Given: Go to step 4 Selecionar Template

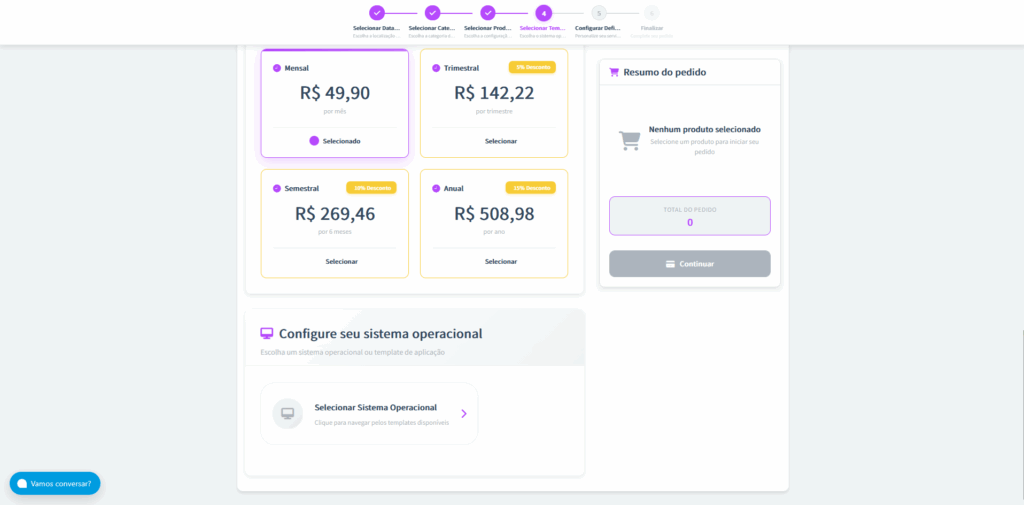Looking at the screenshot, I should click(543, 13).
